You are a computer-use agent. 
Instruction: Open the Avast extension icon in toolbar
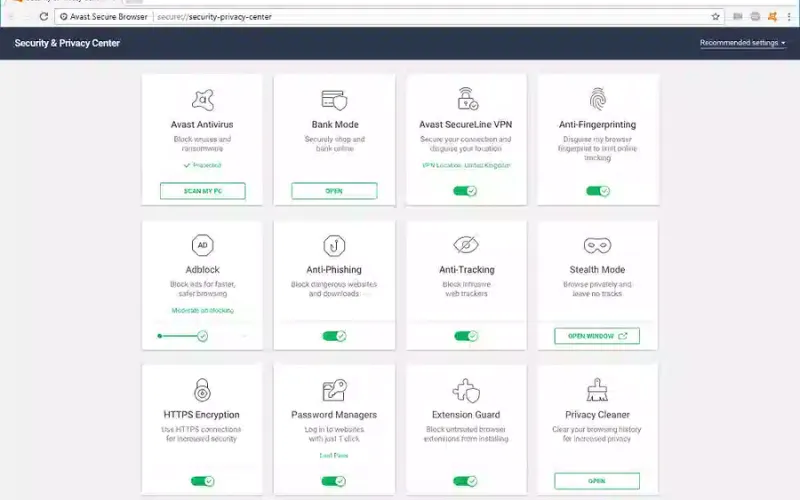[x=772, y=16]
